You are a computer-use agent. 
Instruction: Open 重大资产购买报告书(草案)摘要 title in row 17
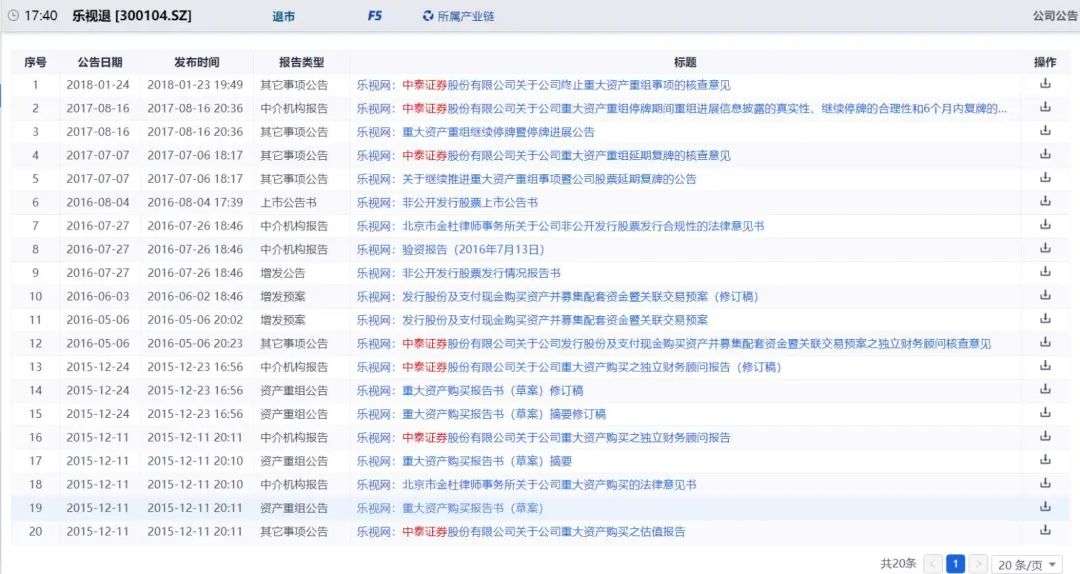(464, 461)
